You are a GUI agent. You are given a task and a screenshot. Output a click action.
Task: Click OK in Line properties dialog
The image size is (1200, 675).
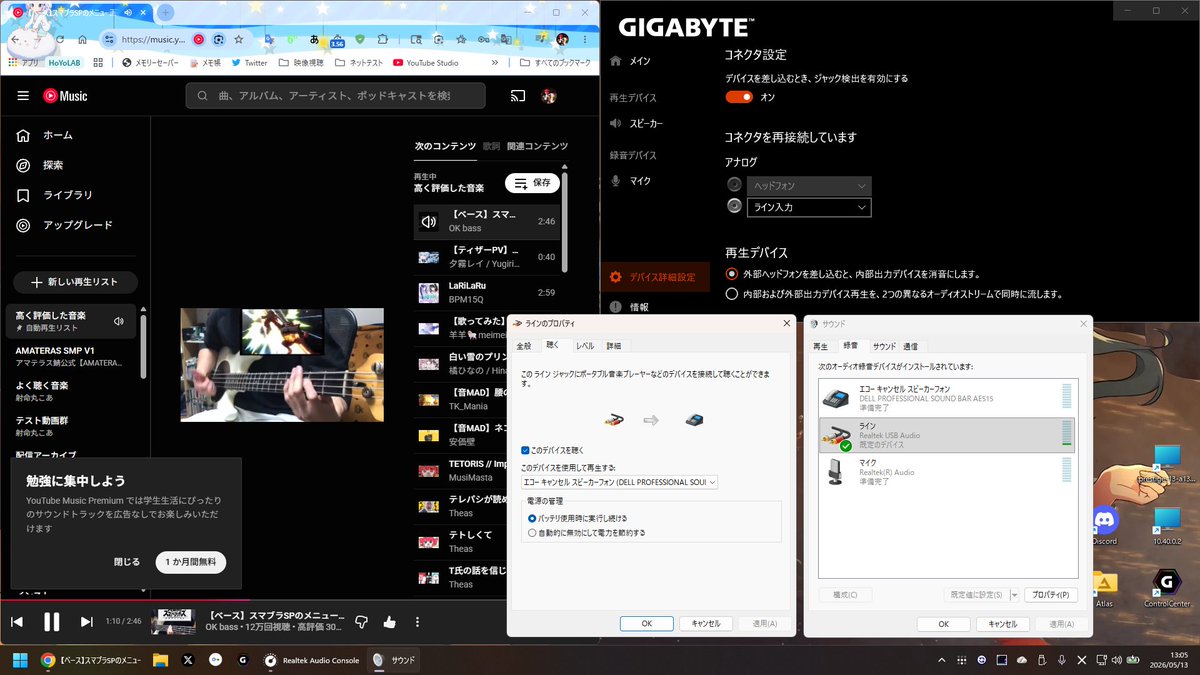pos(646,623)
